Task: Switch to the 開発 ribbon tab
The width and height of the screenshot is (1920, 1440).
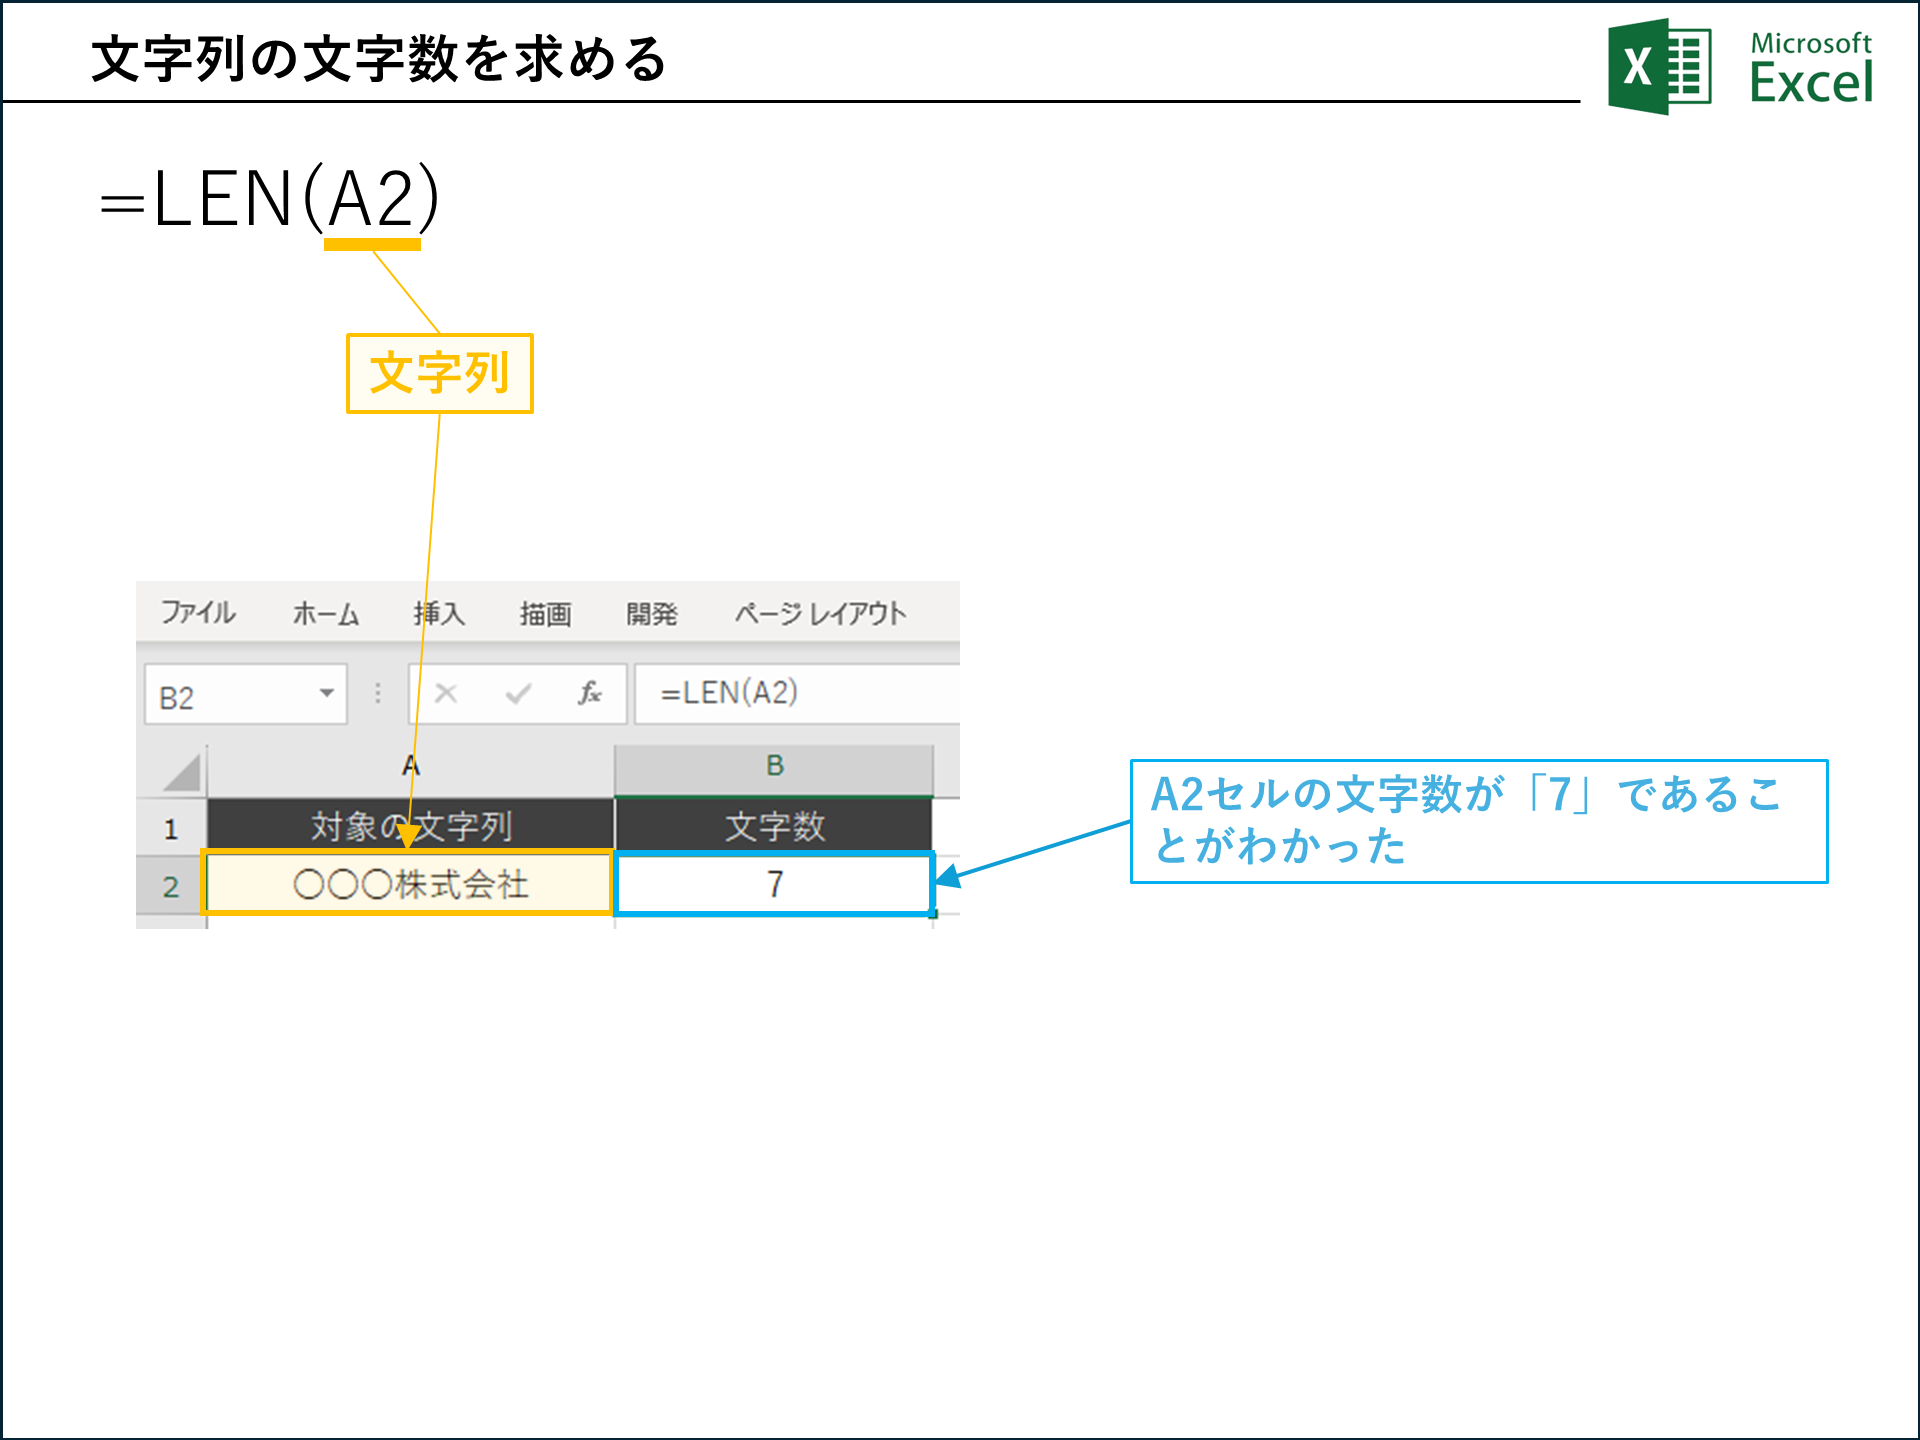Action: (652, 615)
